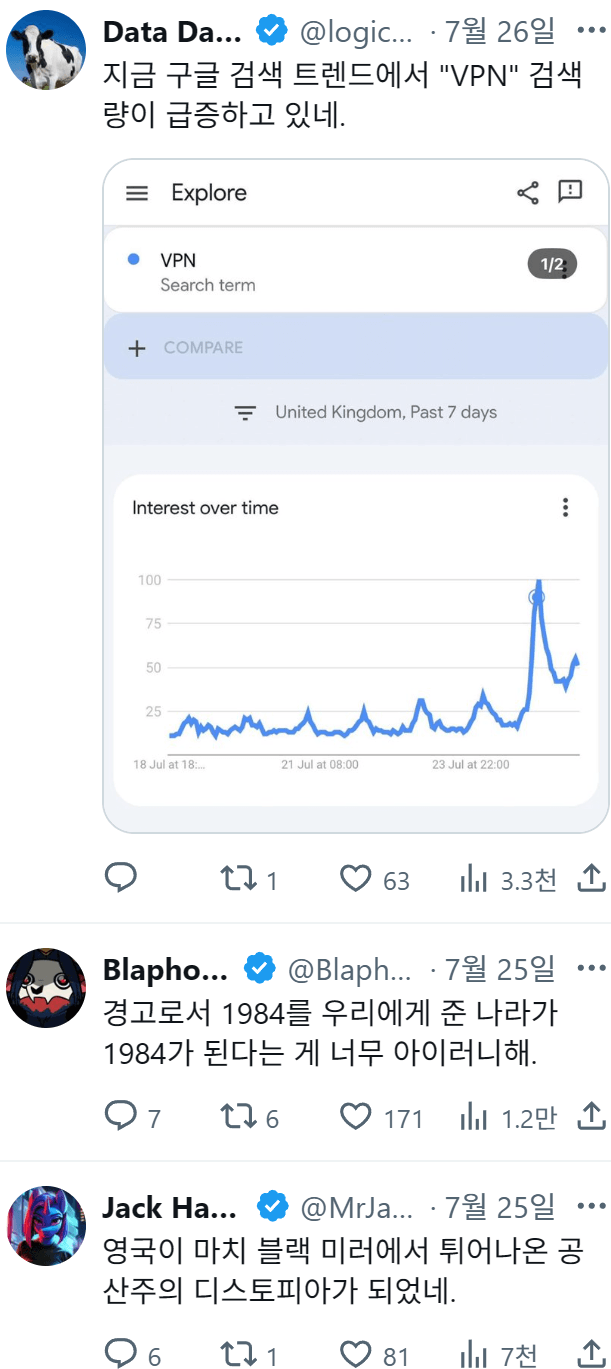Click the feedback icon in Explore header
The image size is (611, 1369).
tap(570, 191)
